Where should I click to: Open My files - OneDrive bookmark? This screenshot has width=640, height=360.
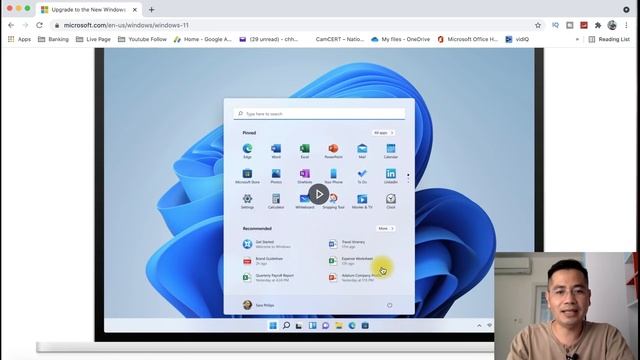400,39
